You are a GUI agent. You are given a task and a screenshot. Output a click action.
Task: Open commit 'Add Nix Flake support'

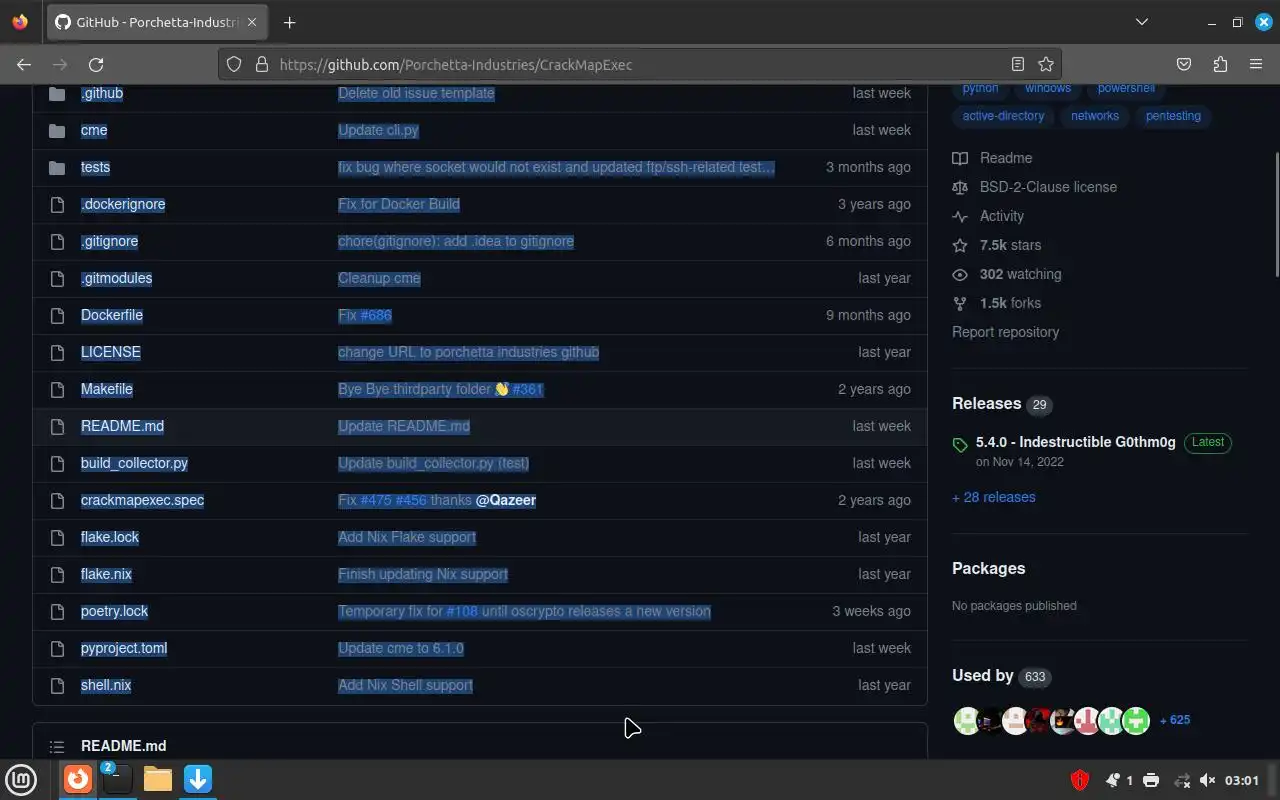pos(407,537)
